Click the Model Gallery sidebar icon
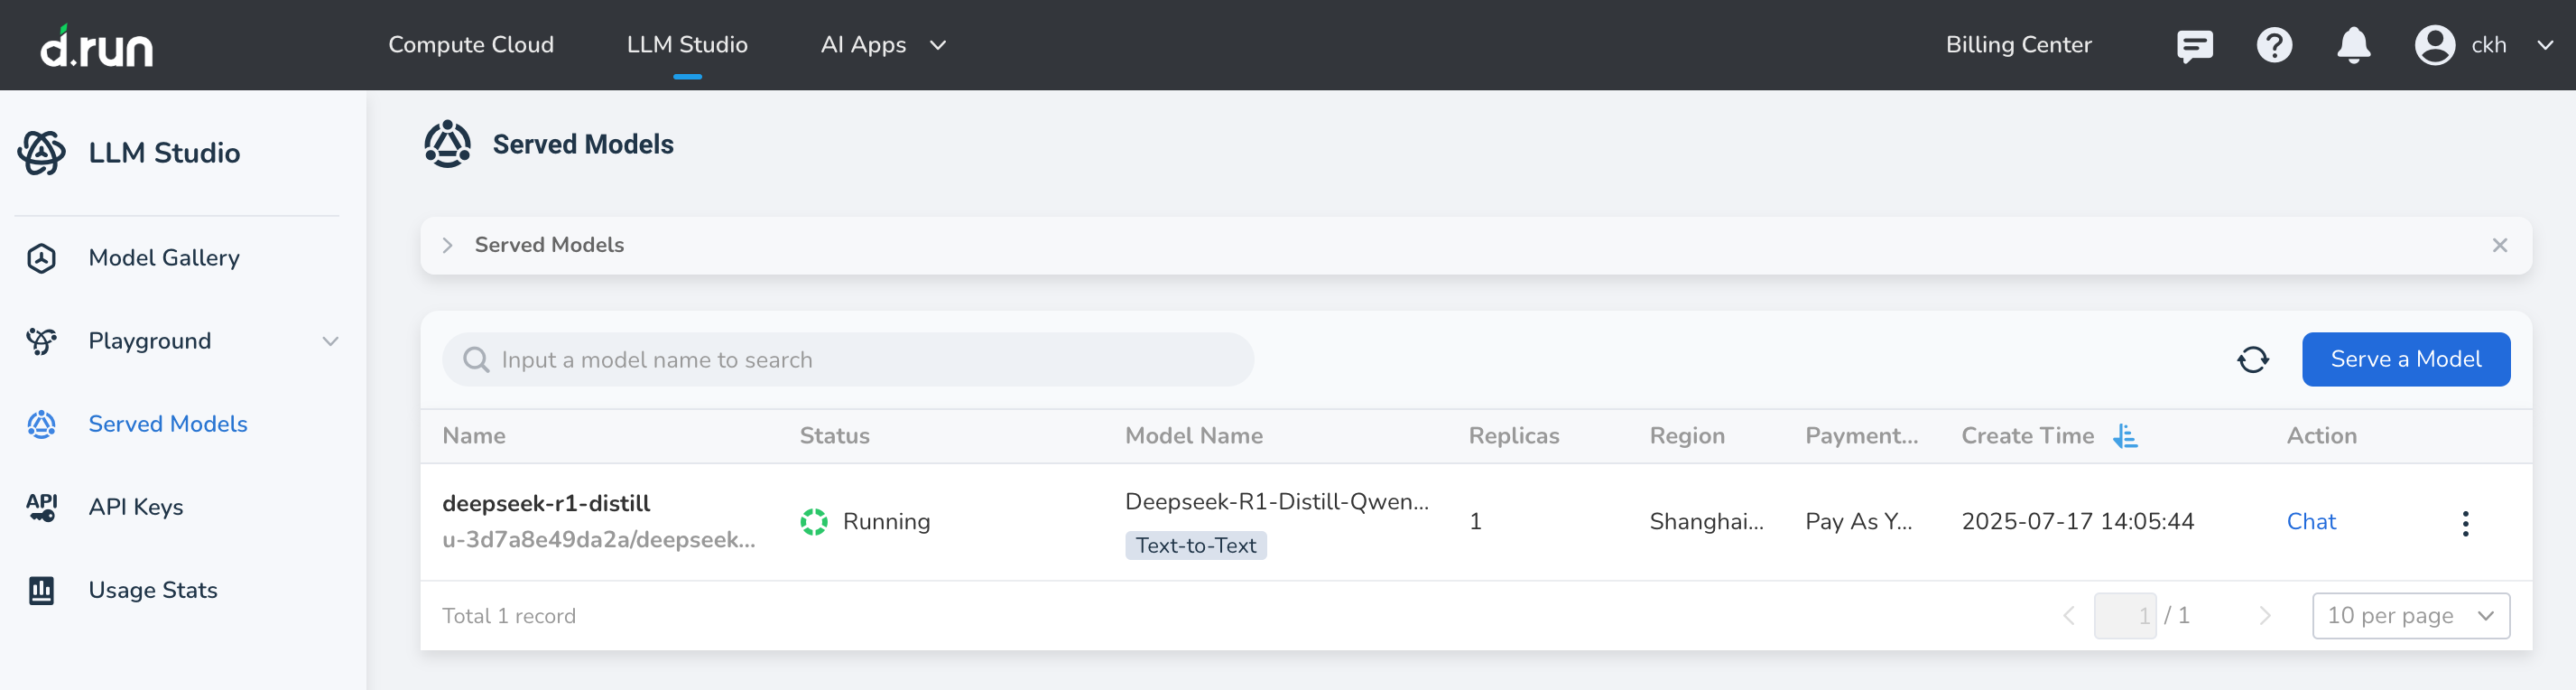The height and width of the screenshot is (690, 2576). 41,258
